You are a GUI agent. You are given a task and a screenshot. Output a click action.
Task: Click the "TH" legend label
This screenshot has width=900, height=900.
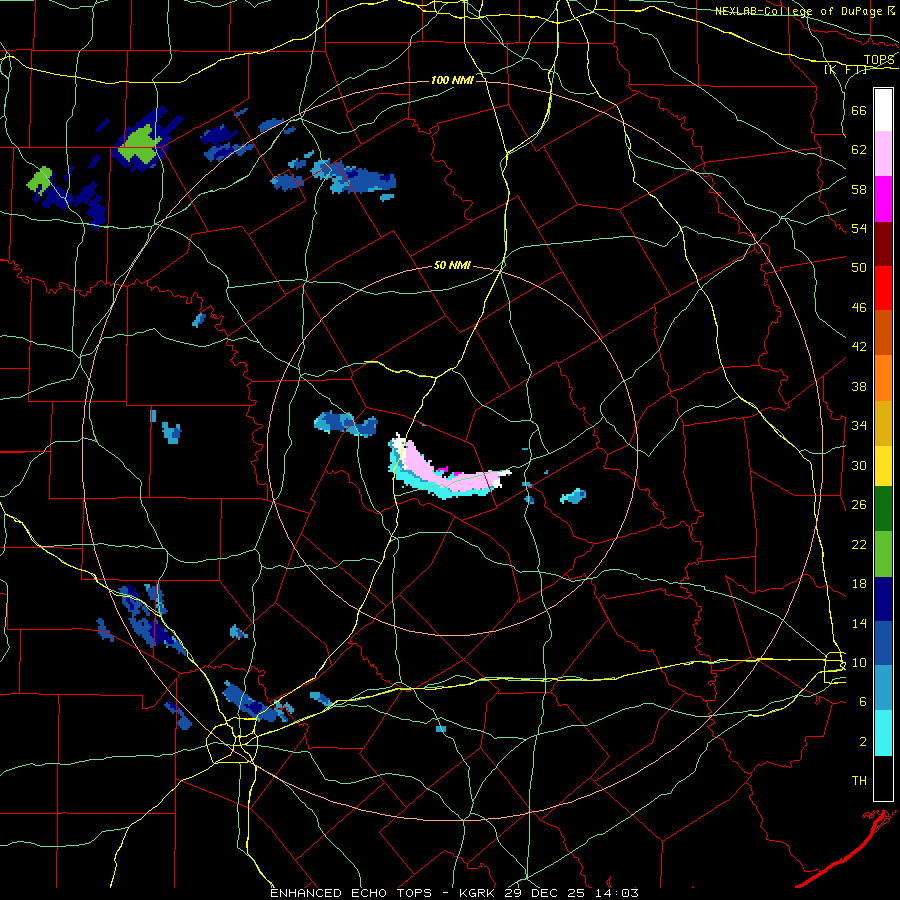859,781
